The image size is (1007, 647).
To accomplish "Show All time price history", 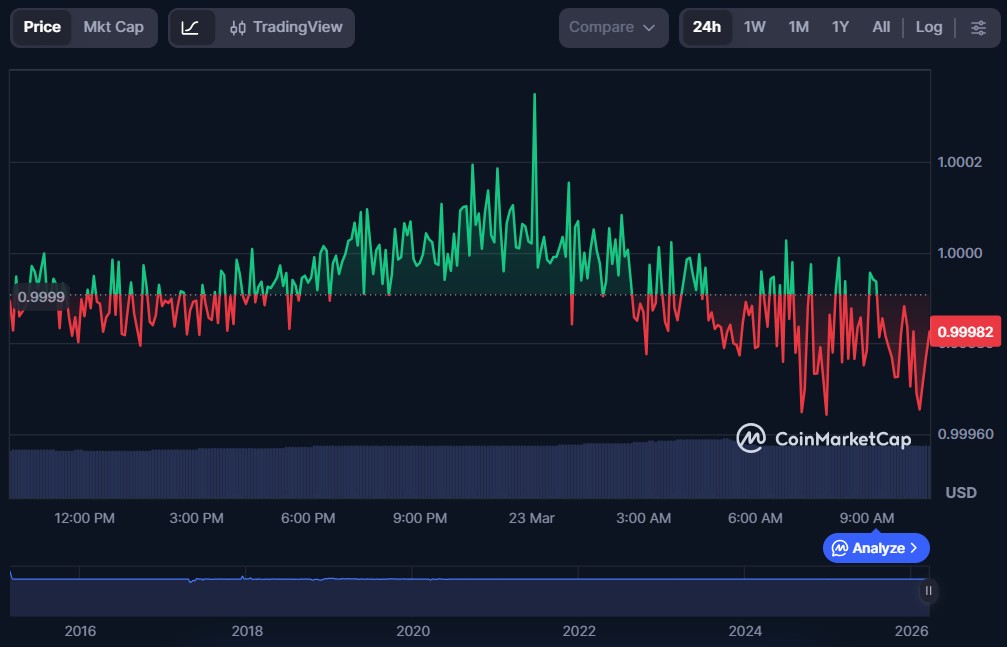I will point(881,28).
